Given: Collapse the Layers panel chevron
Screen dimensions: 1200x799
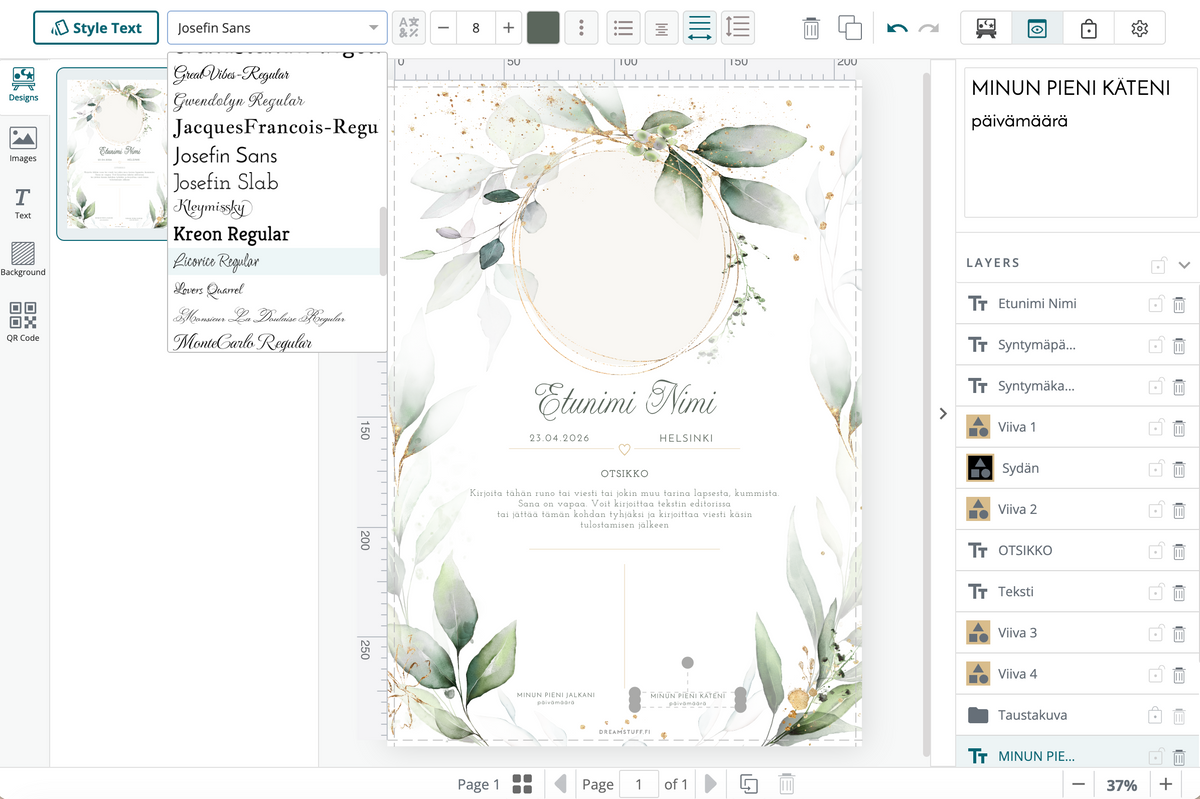Looking at the screenshot, I should click(x=1185, y=265).
